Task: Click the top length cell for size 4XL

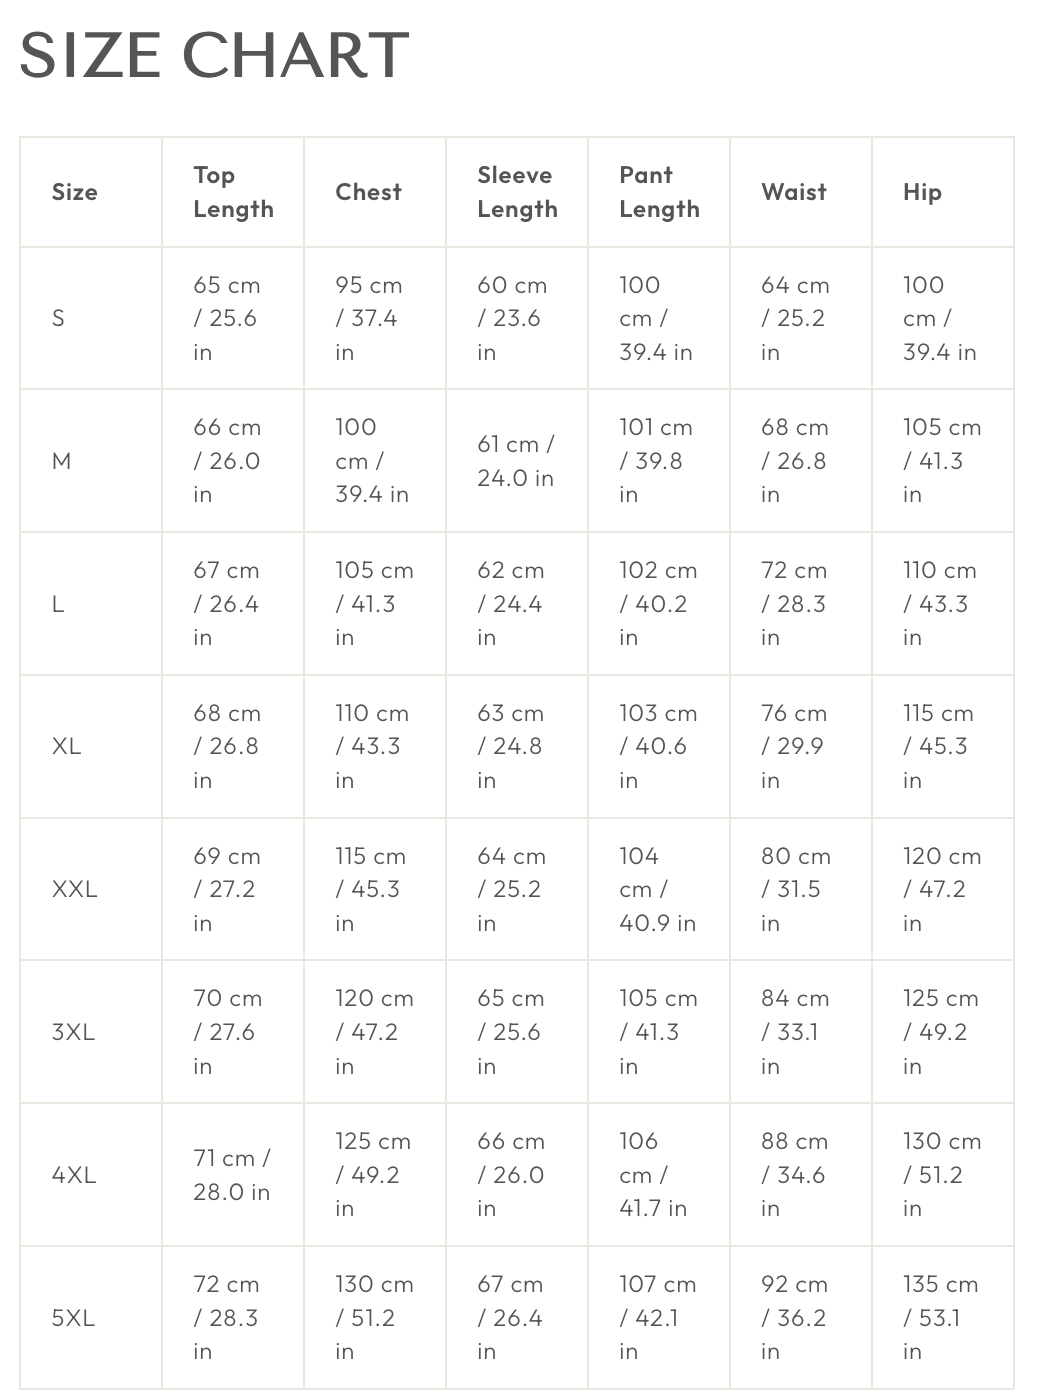Action: click(x=232, y=1175)
